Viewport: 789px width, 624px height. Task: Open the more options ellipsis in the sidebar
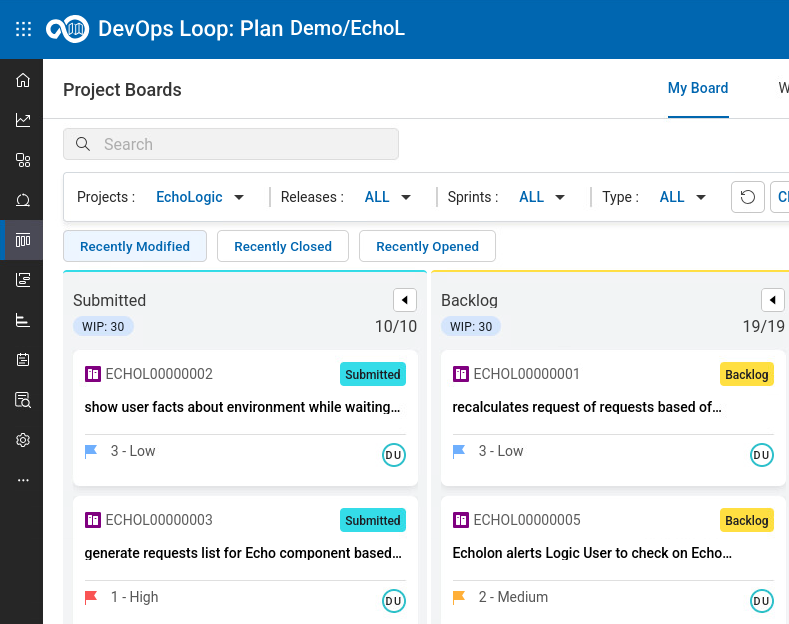(x=23, y=480)
